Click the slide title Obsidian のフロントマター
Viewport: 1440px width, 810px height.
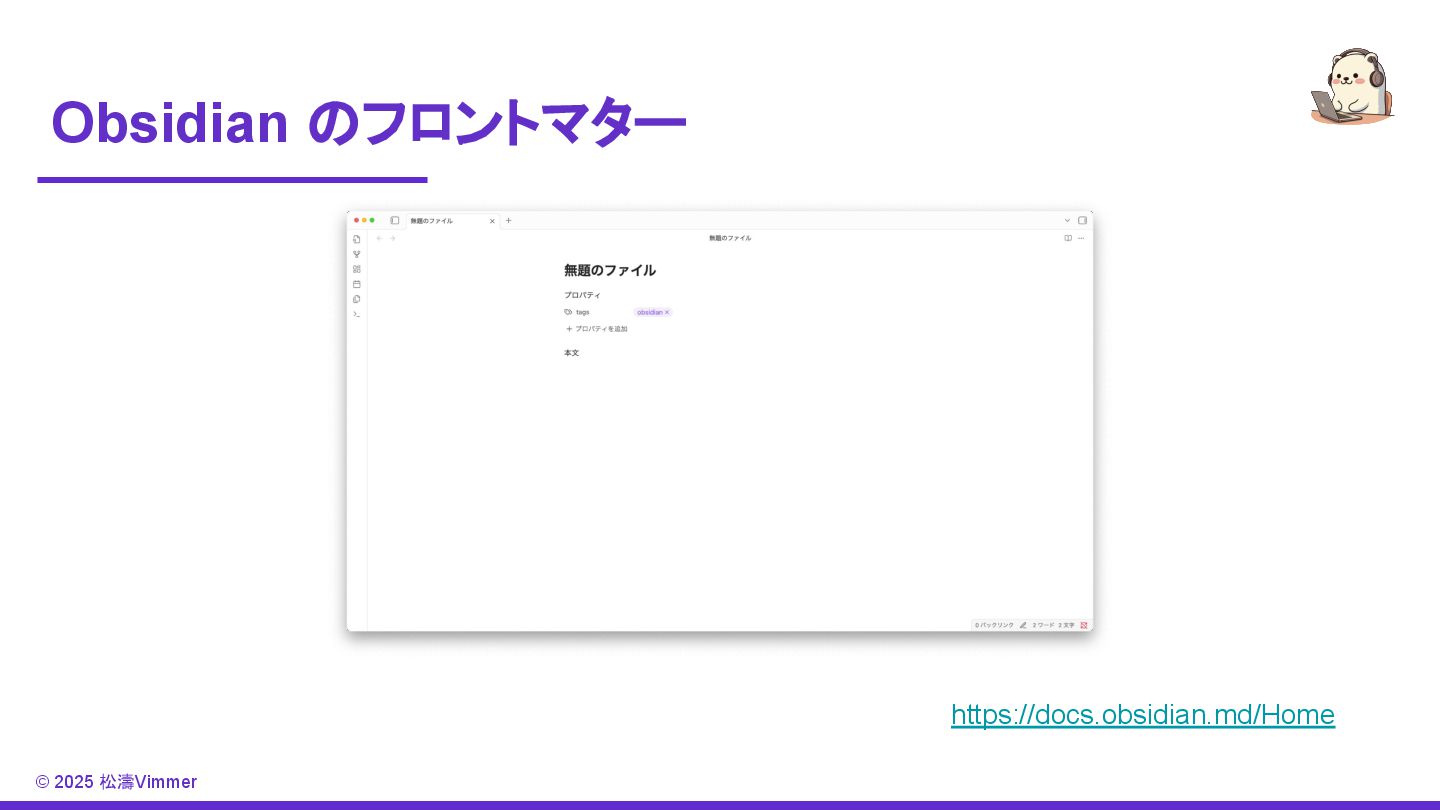pyautogui.click(x=368, y=123)
